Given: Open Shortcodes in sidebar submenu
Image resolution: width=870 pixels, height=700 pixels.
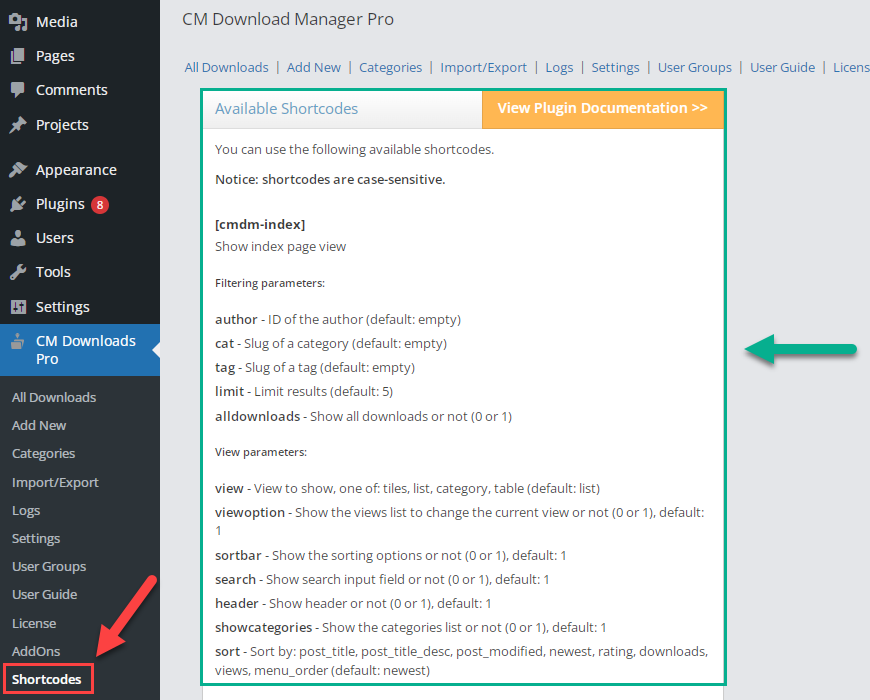Looking at the screenshot, I should [x=47, y=679].
